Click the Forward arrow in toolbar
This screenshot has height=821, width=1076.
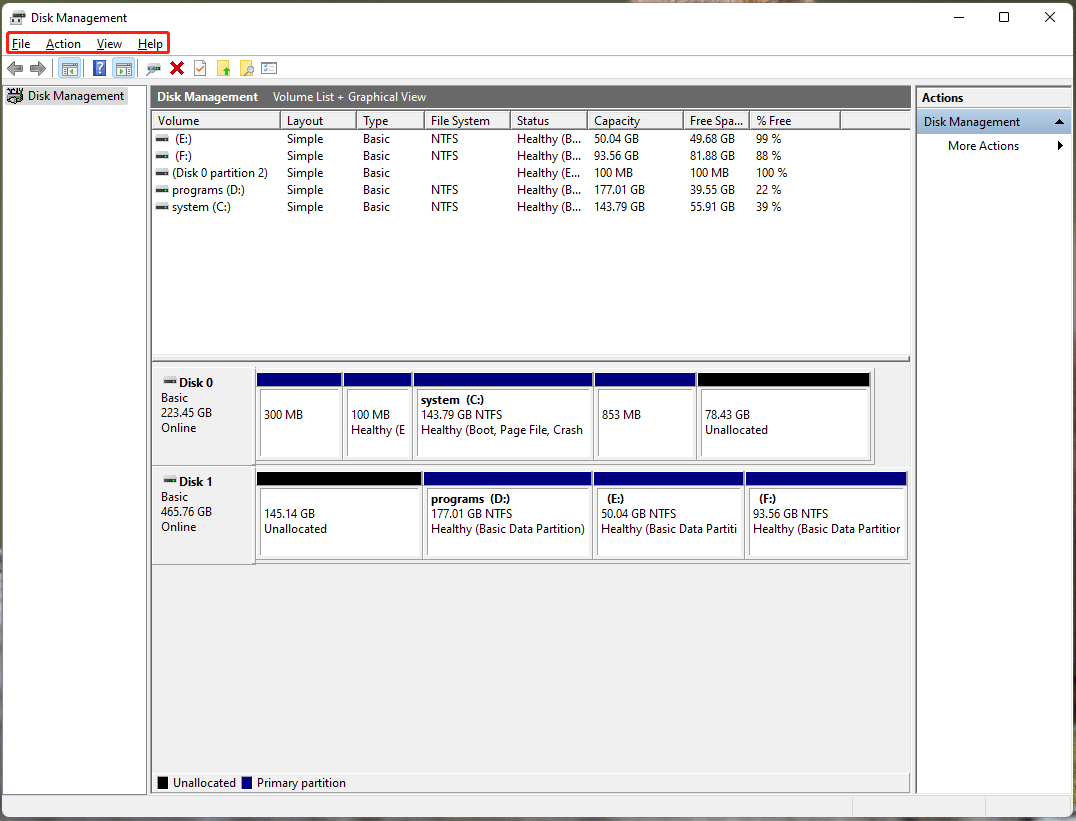[x=38, y=68]
